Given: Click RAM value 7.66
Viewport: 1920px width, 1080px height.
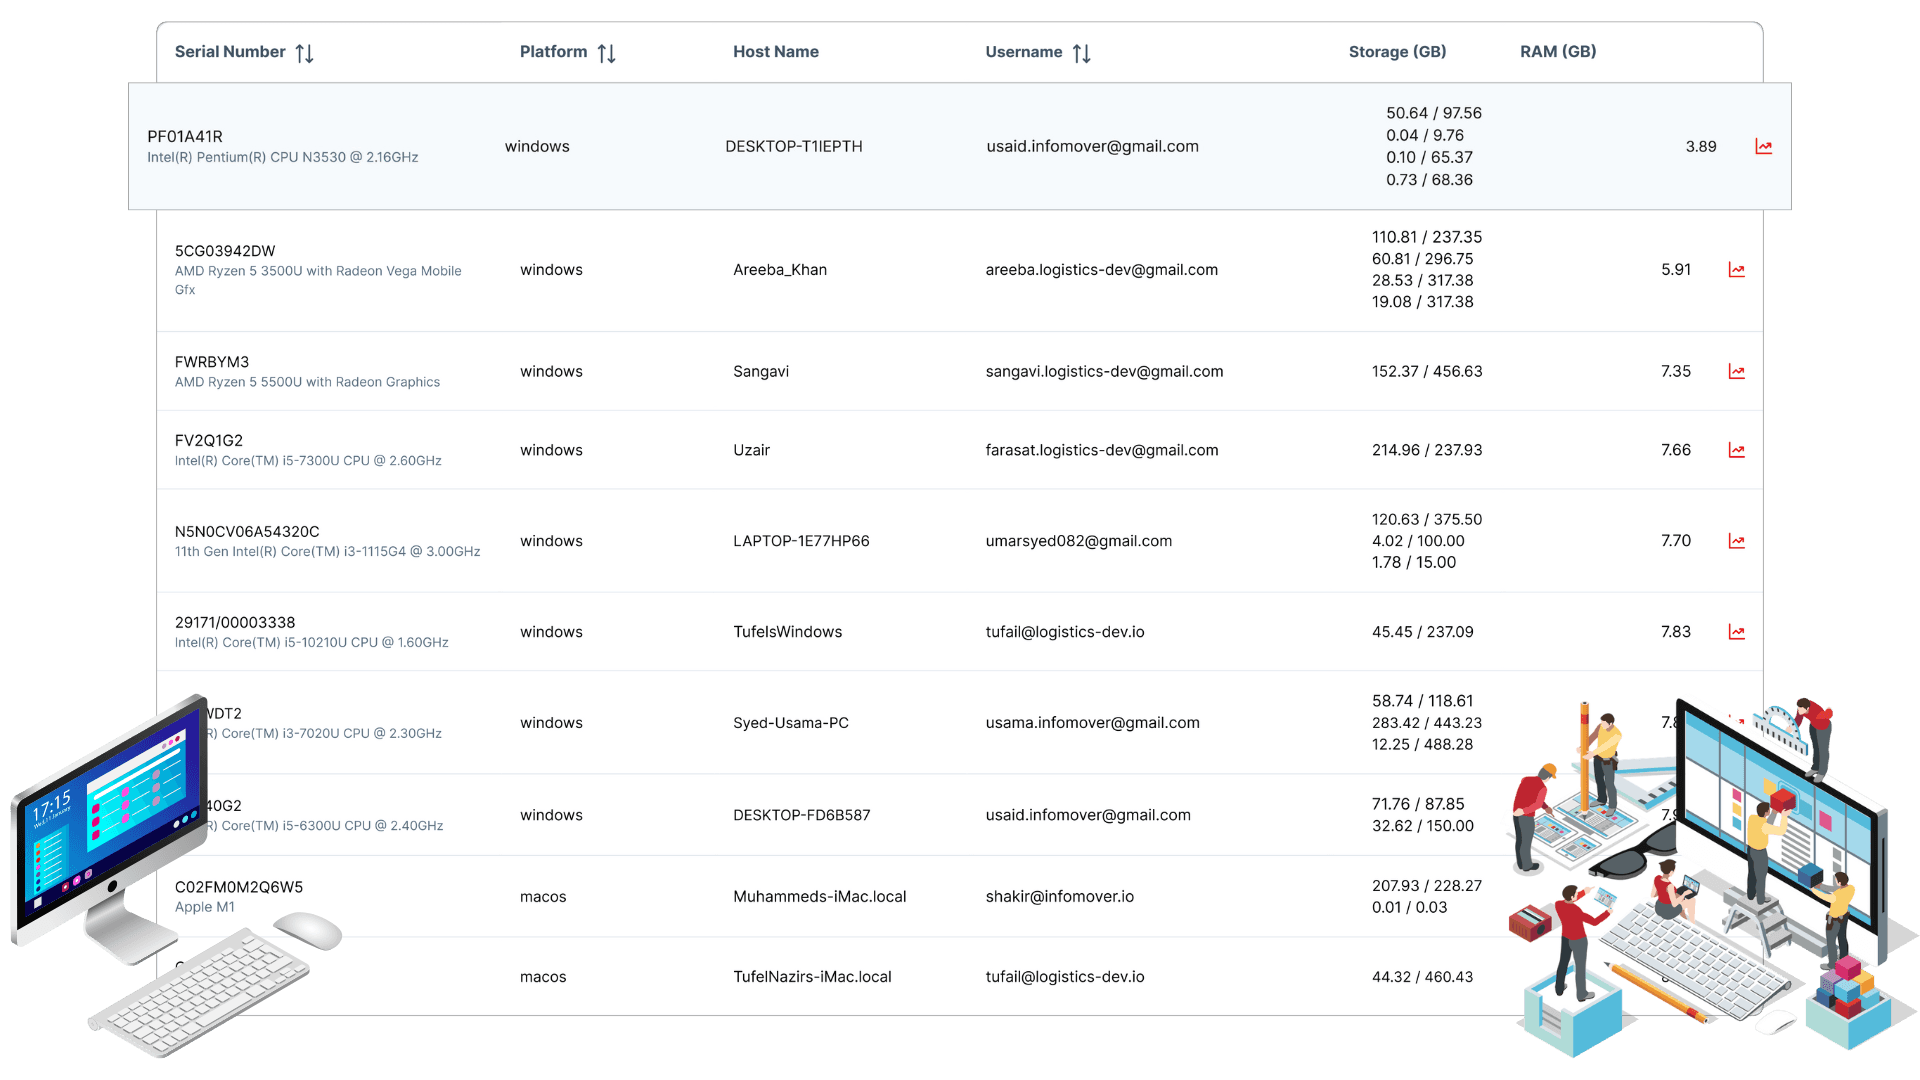Looking at the screenshot, I should (x=1676, y=451).
